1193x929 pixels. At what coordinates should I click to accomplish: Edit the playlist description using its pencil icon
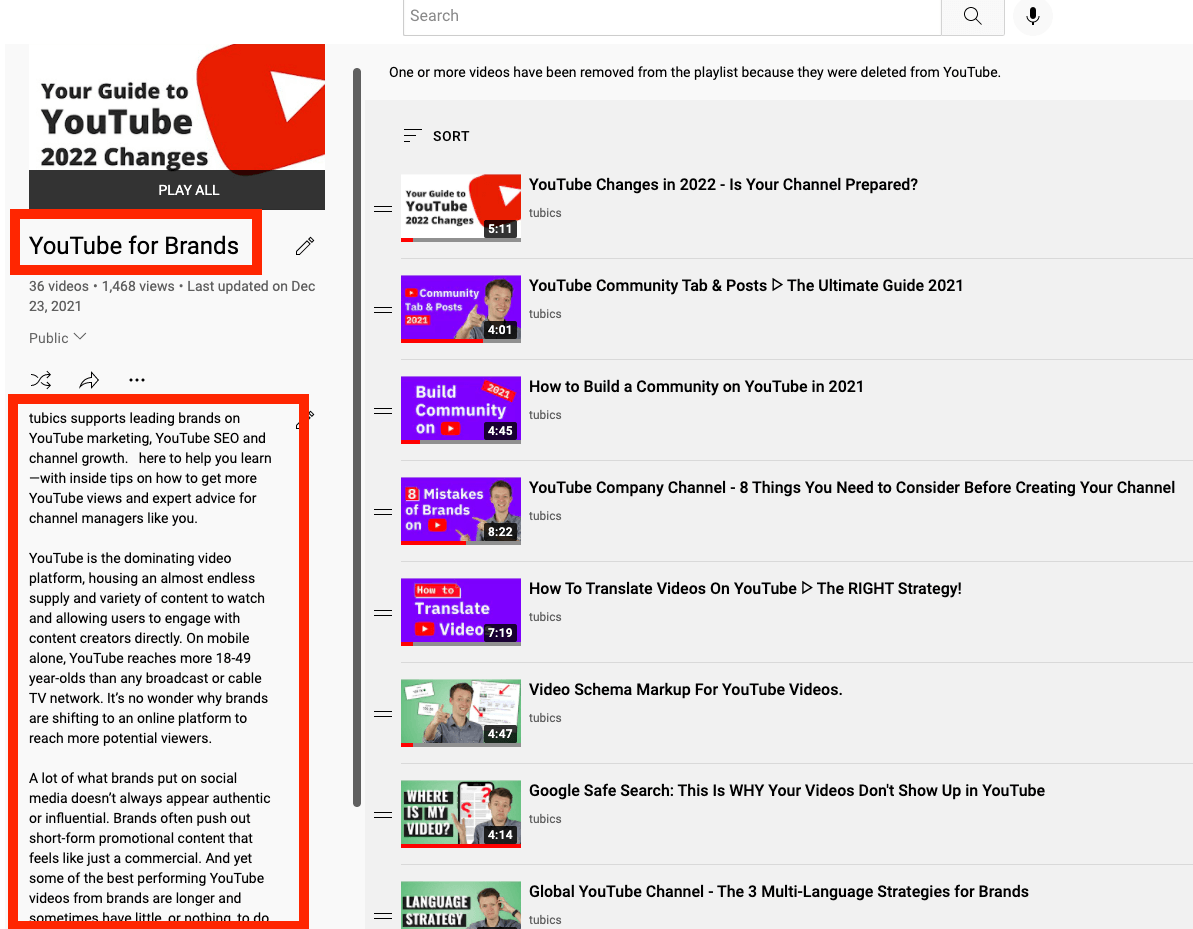[305, 420]
